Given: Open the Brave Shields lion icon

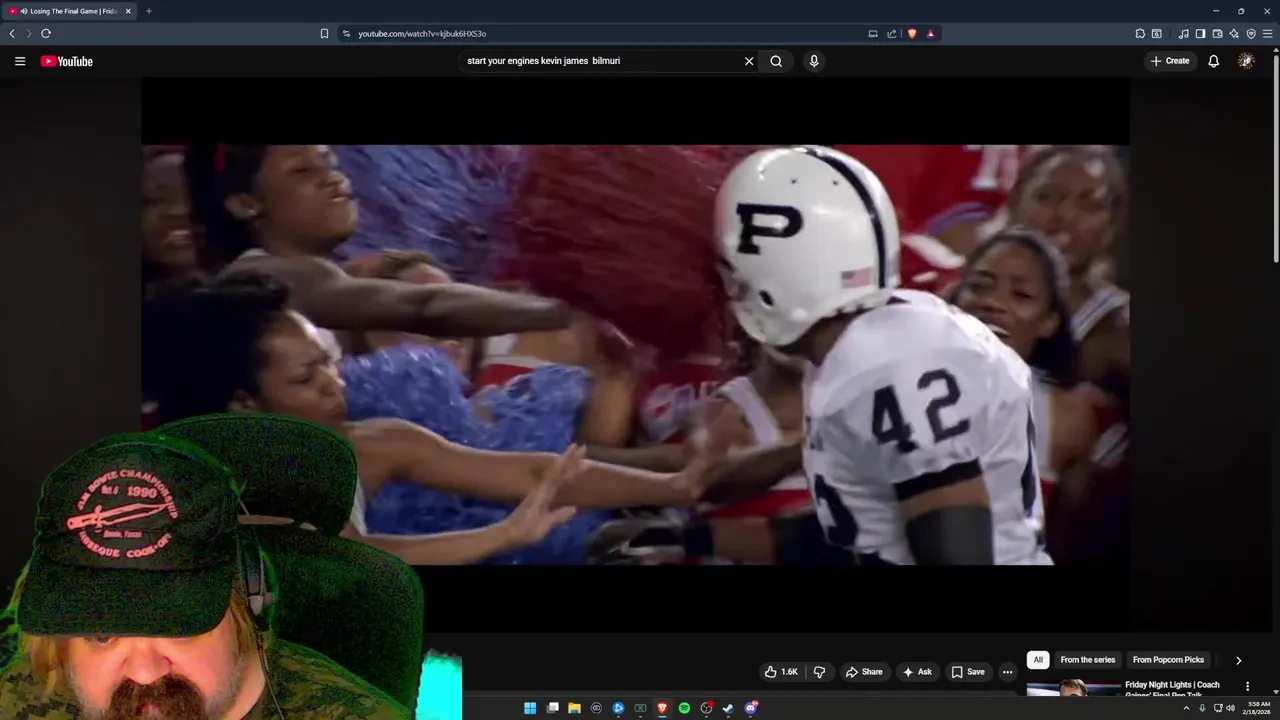Looking at the screenshot, I should click(912, 33).
